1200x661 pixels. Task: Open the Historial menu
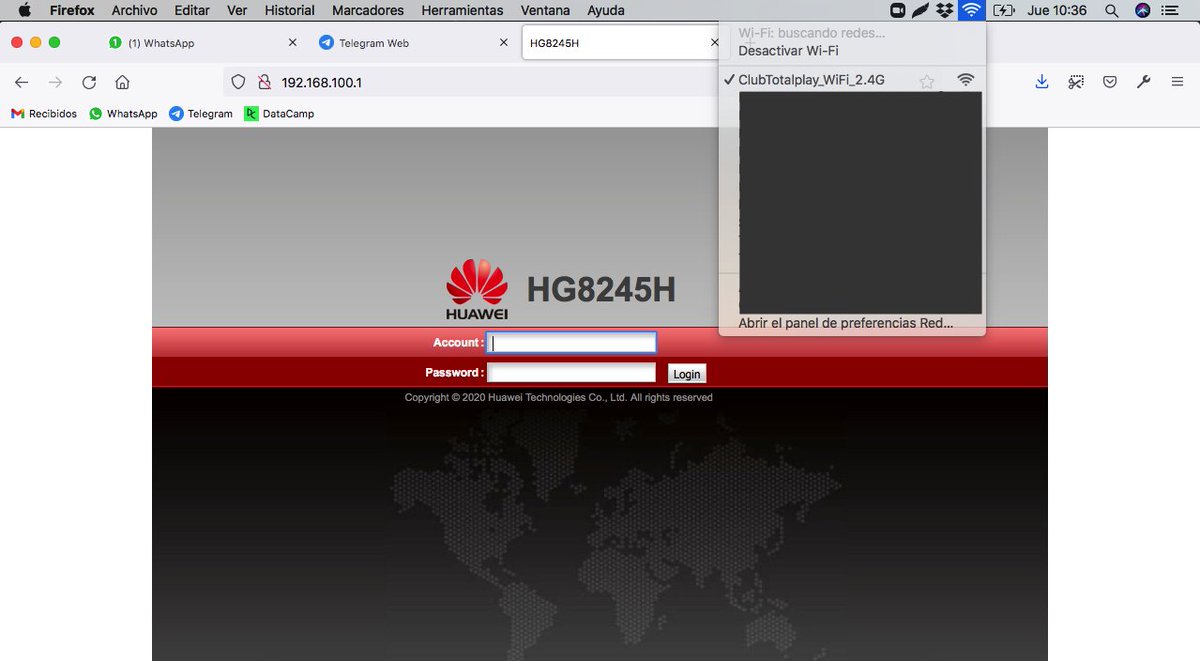click(290, 10)
